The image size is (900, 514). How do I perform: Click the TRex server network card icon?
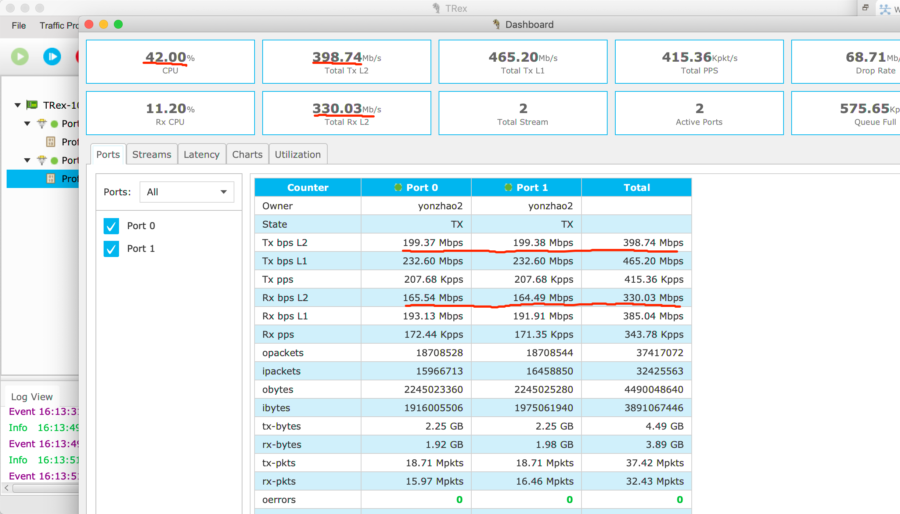(33, 105)
